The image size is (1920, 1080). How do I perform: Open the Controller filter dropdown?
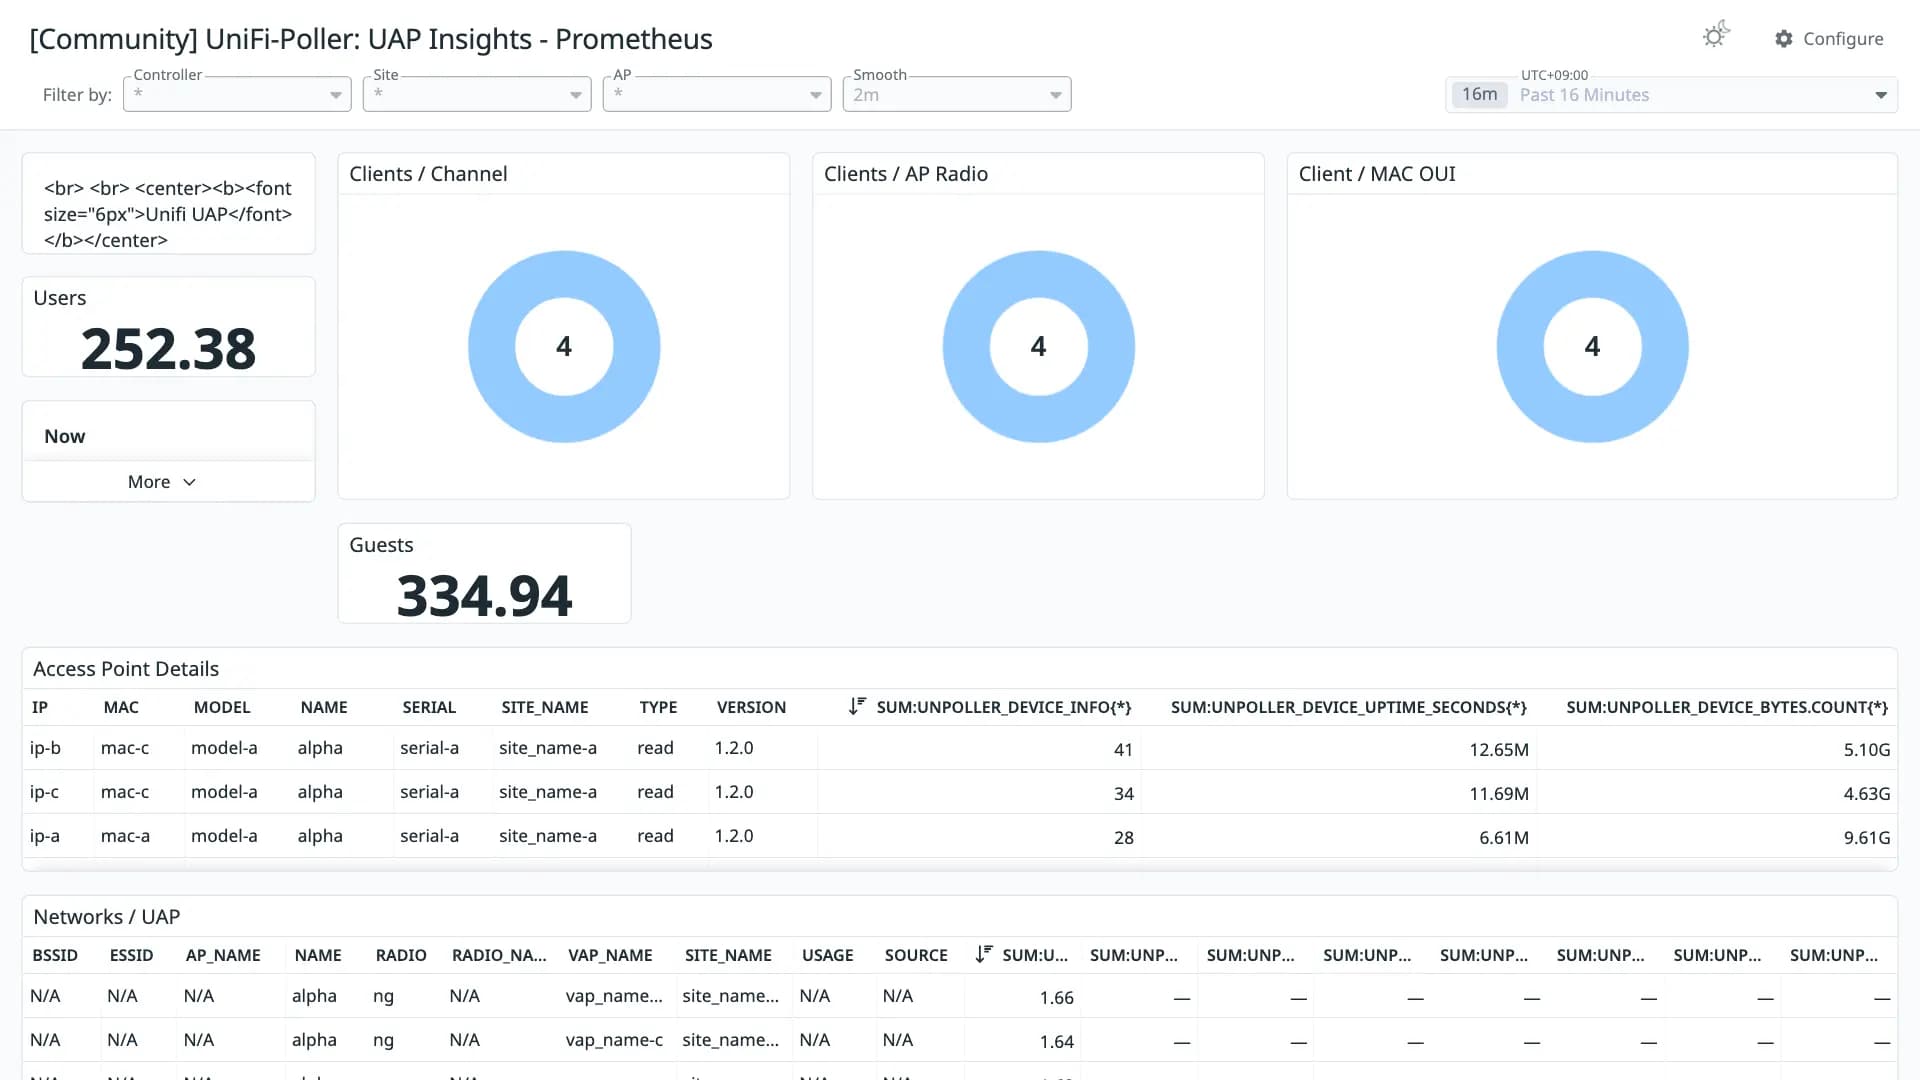coord(237,94)
